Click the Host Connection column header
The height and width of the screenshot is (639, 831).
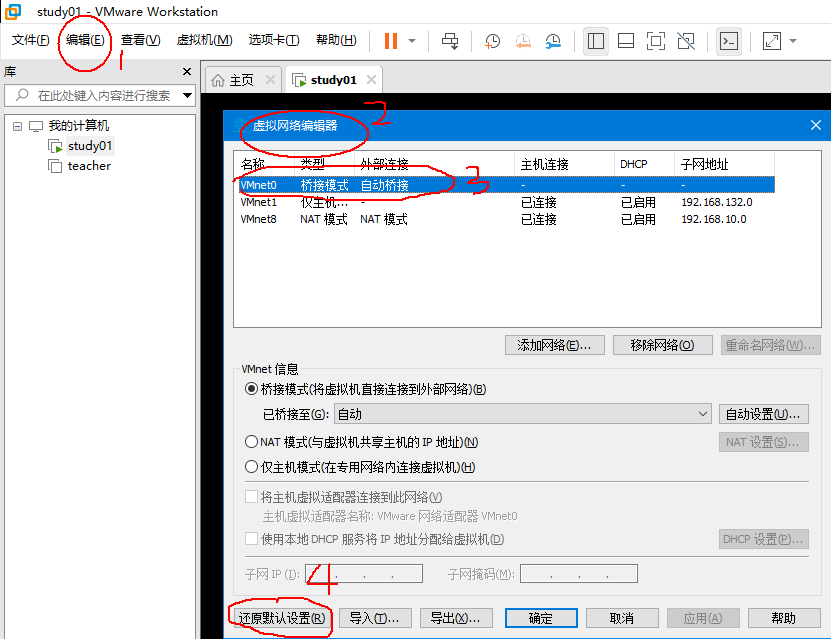click(x=564, y=164)
